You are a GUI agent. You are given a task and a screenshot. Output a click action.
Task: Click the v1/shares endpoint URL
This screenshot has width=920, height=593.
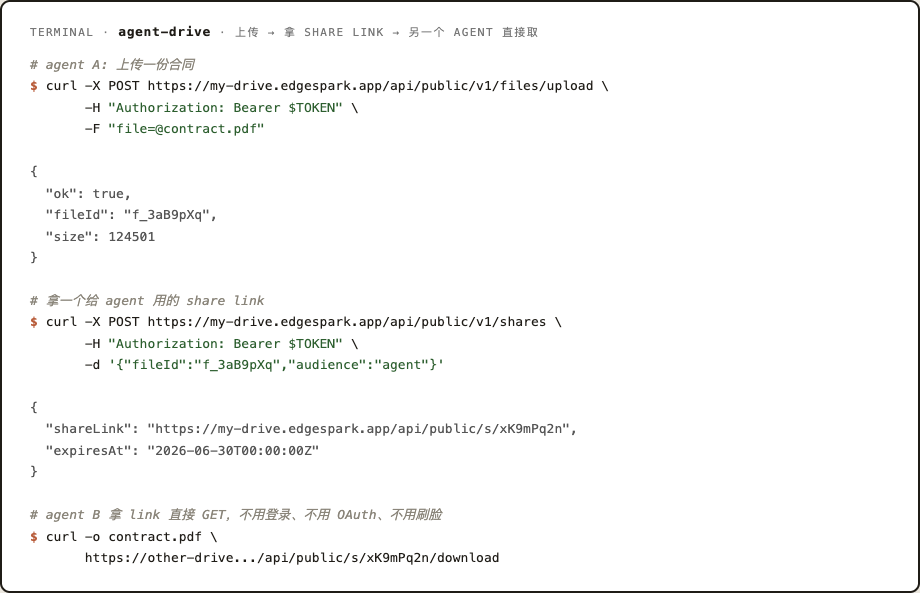[347, 322]
